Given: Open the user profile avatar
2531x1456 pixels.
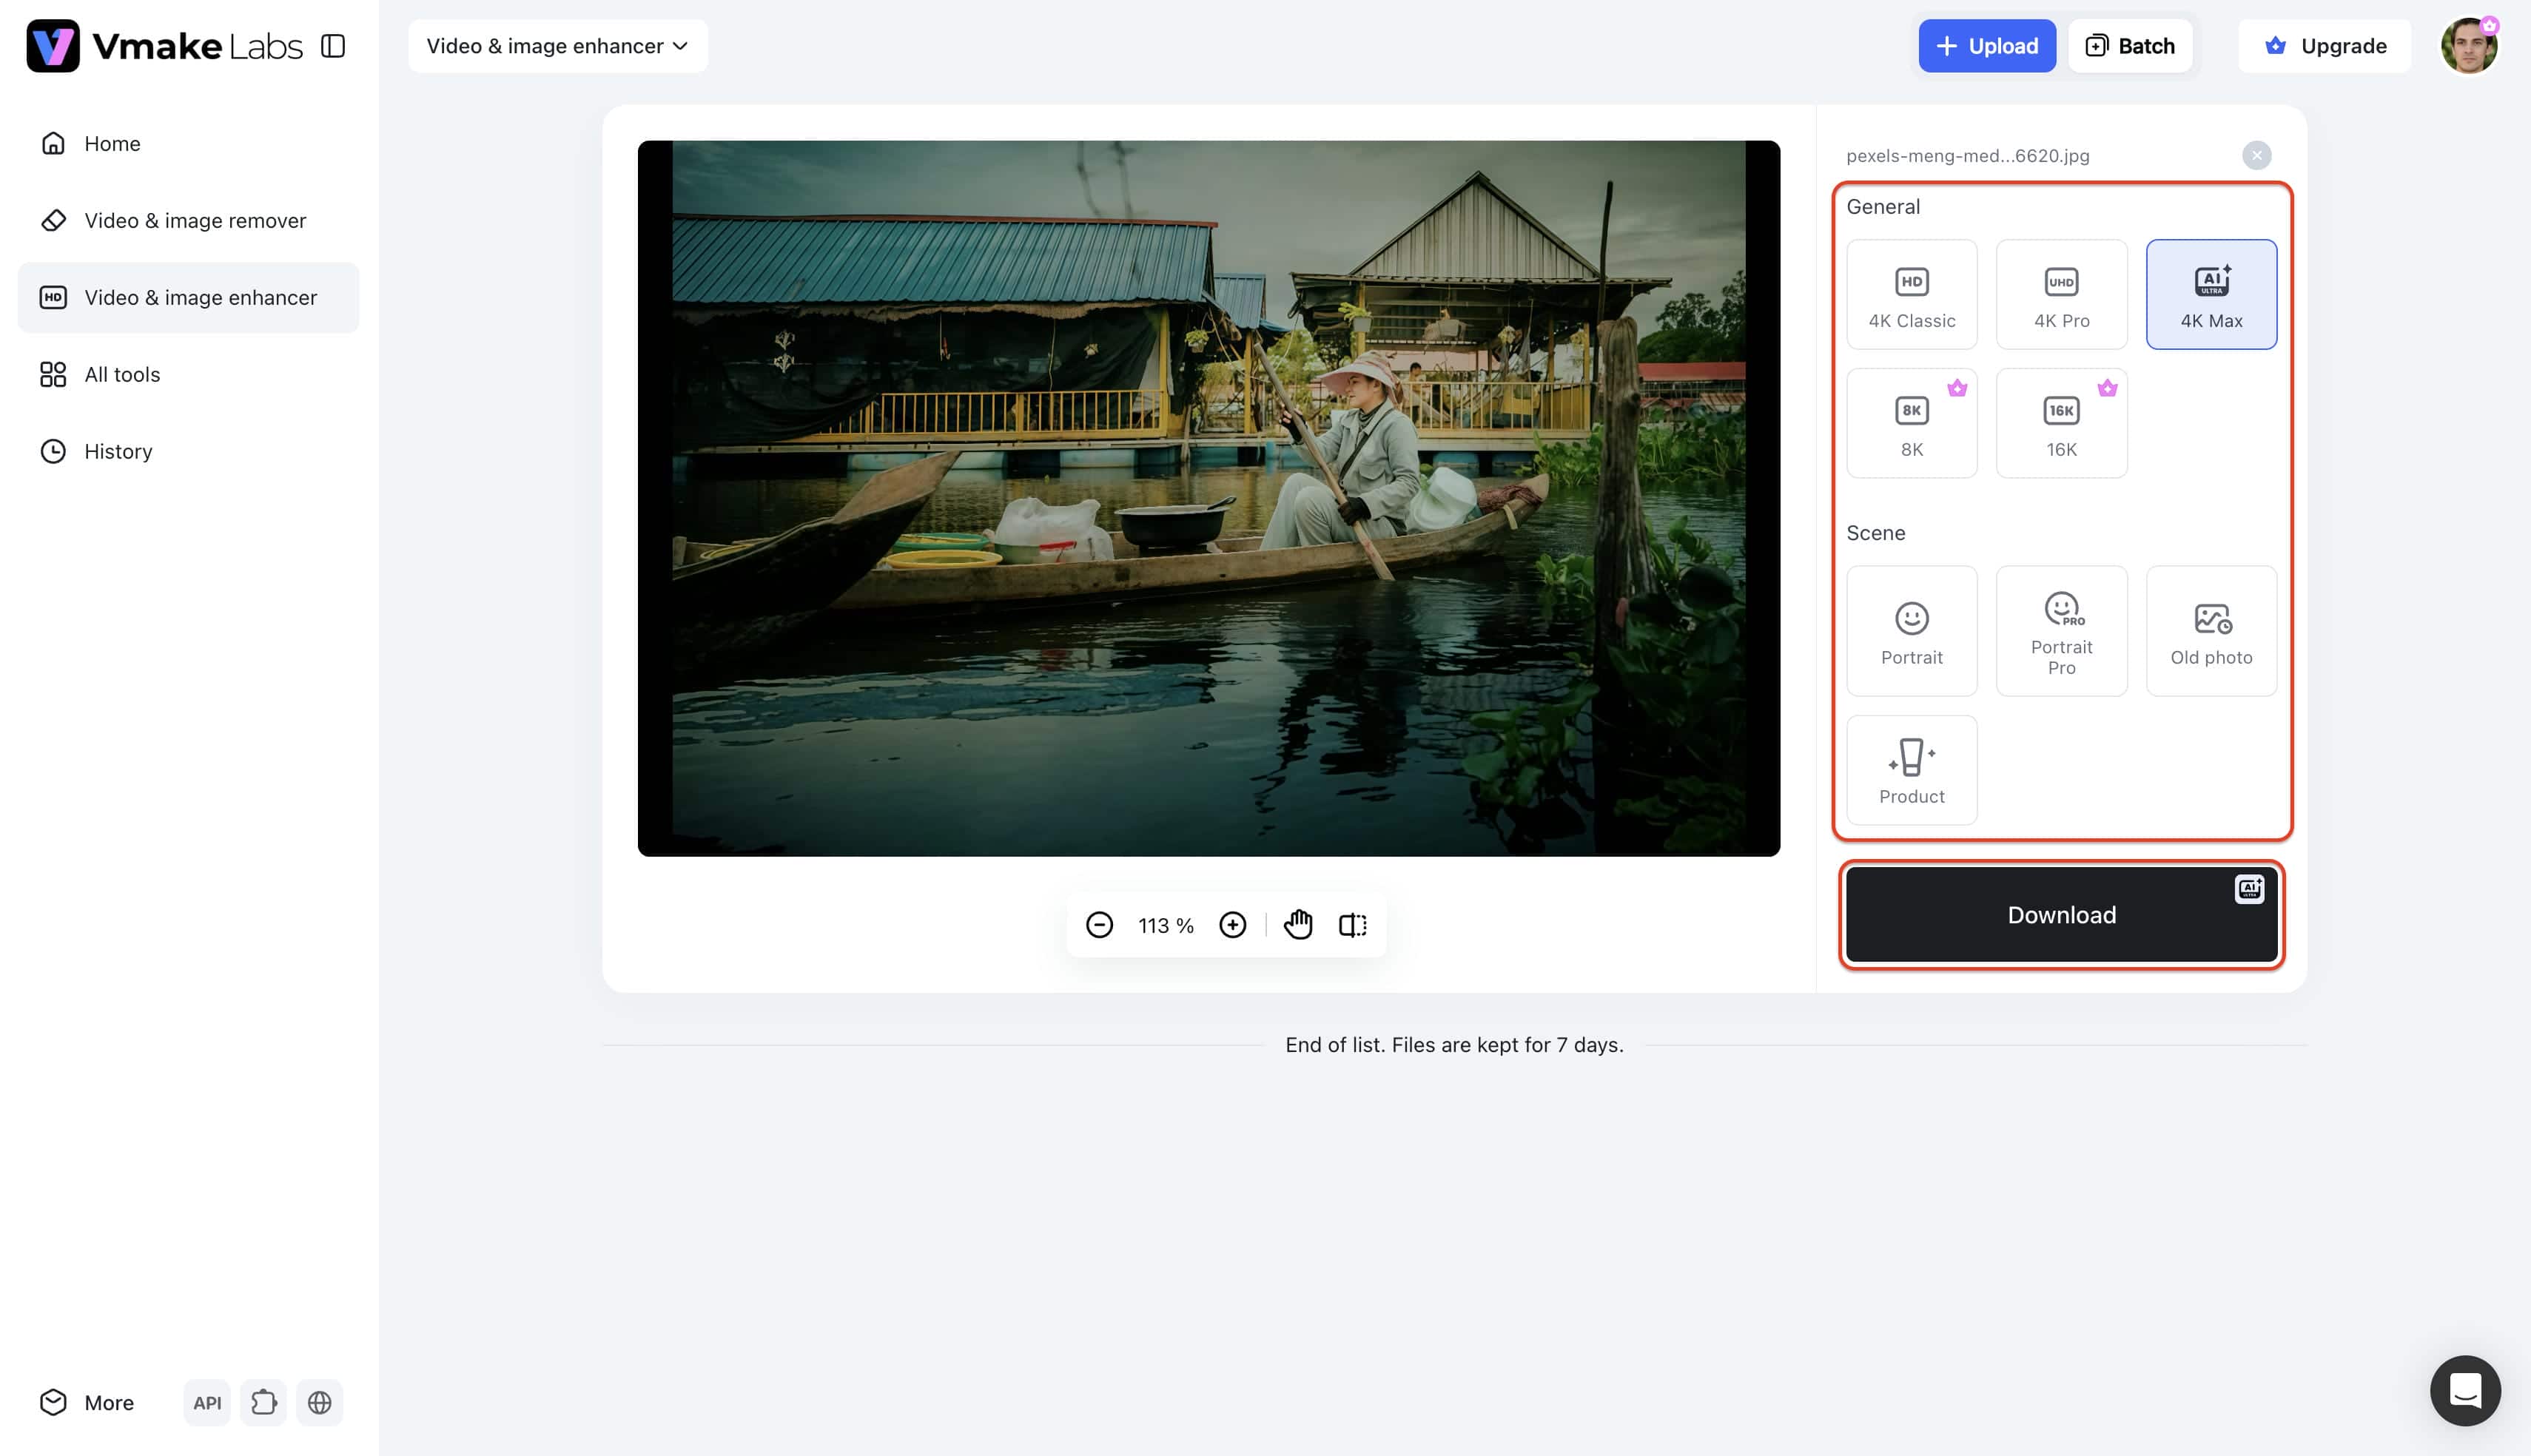Looking at the screenshot, I should [2468, 46].
